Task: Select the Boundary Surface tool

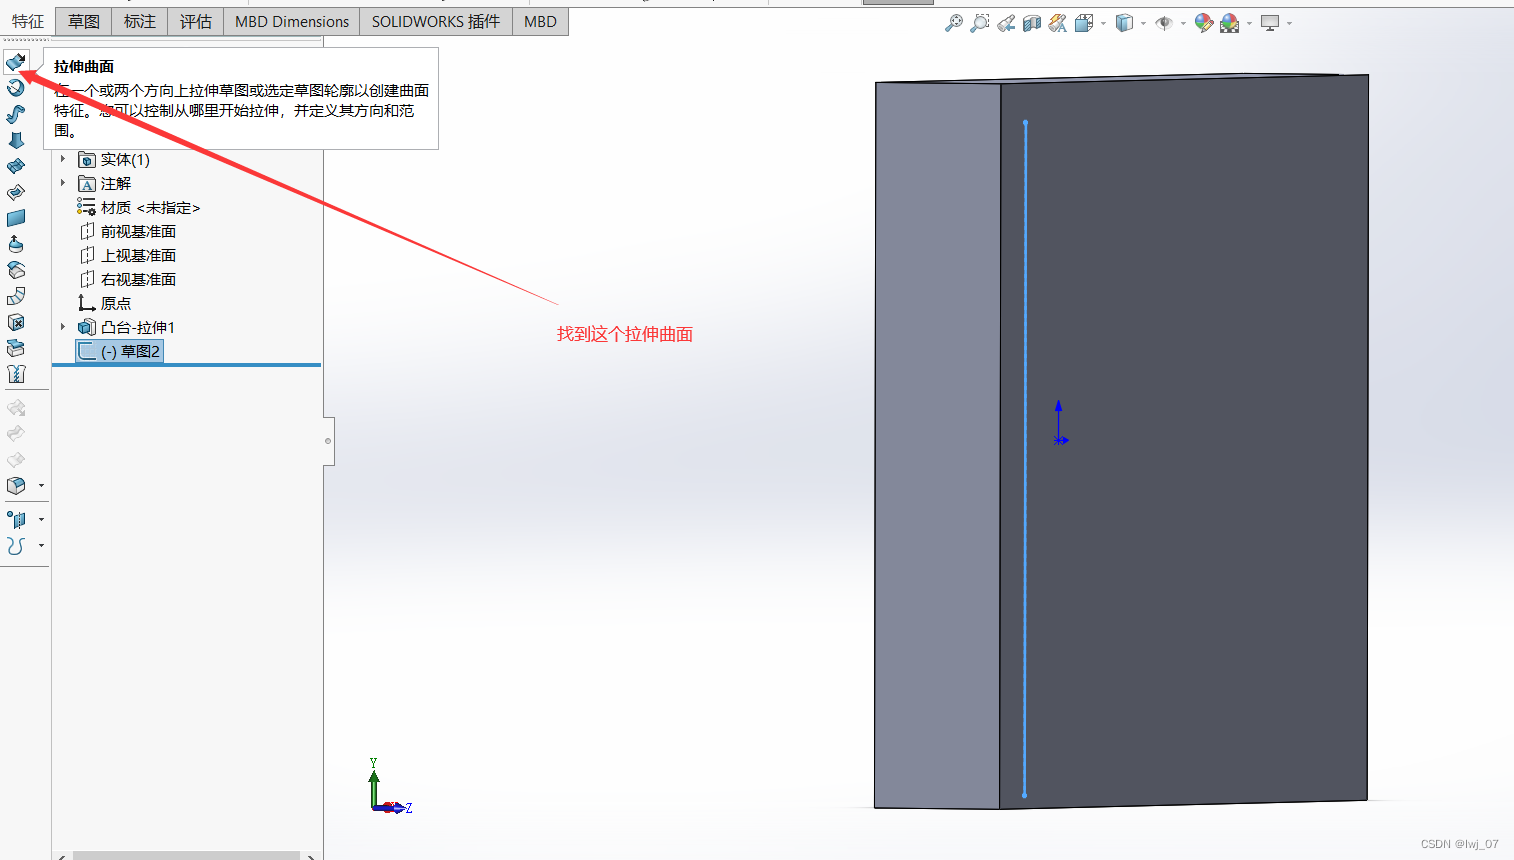Action: (x=16, y=166)
